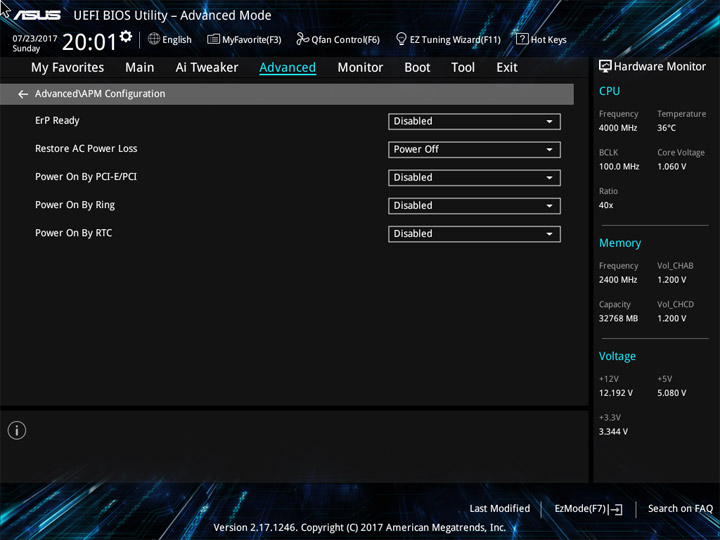The width and height of the screenshot is (720, 540).
Task: Click the 100.0 MHz BCLK value
Action: (x=619, y=167)
